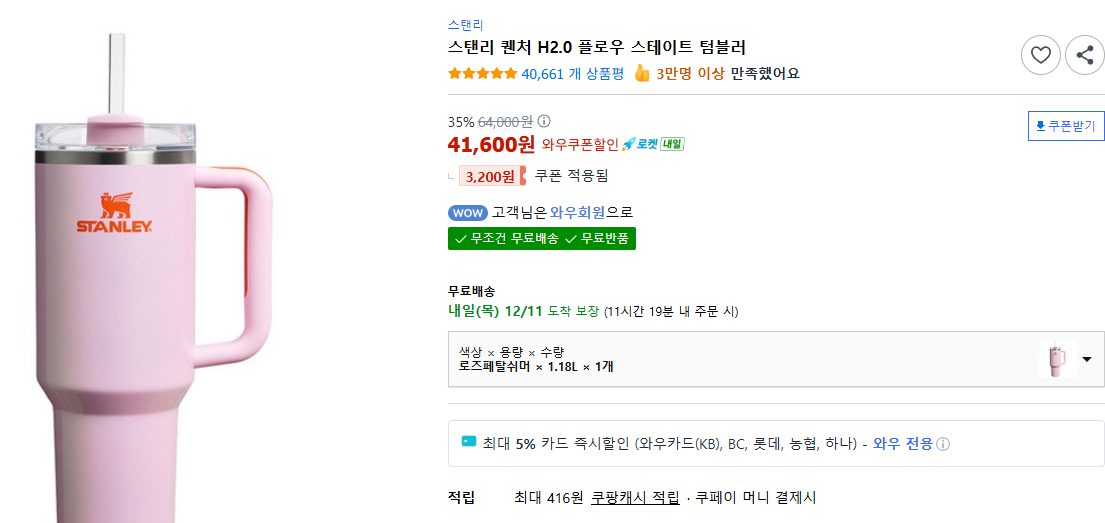Add the tumbler to wishlist with heart icon
This screenshot has height=523, width=1105.
tap(1040, 54)
